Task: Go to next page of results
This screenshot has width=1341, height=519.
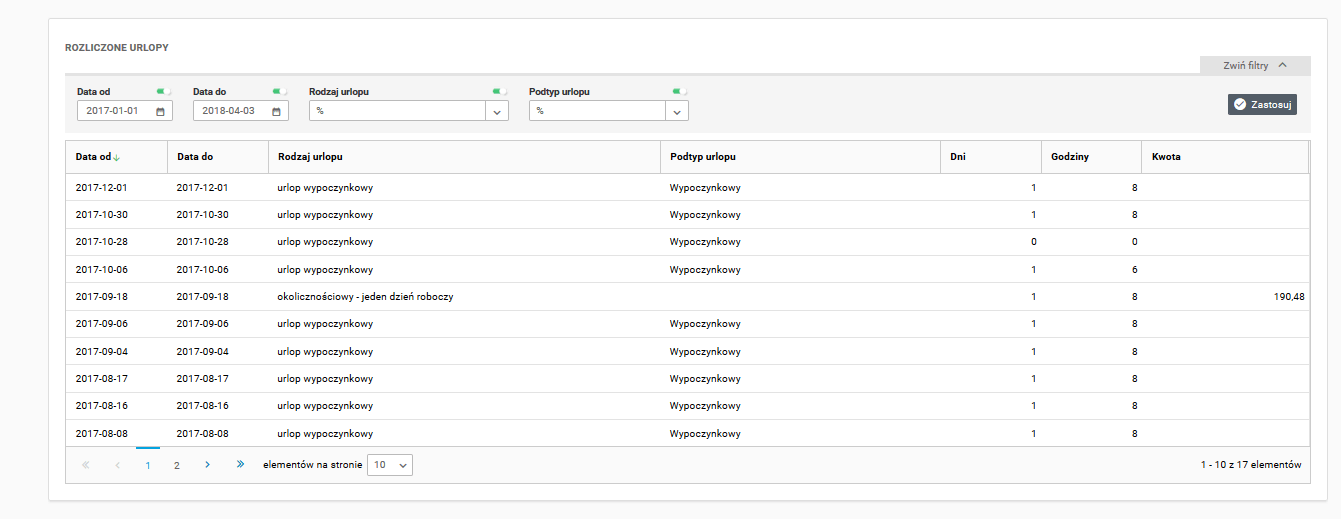Action: (207, 465)
